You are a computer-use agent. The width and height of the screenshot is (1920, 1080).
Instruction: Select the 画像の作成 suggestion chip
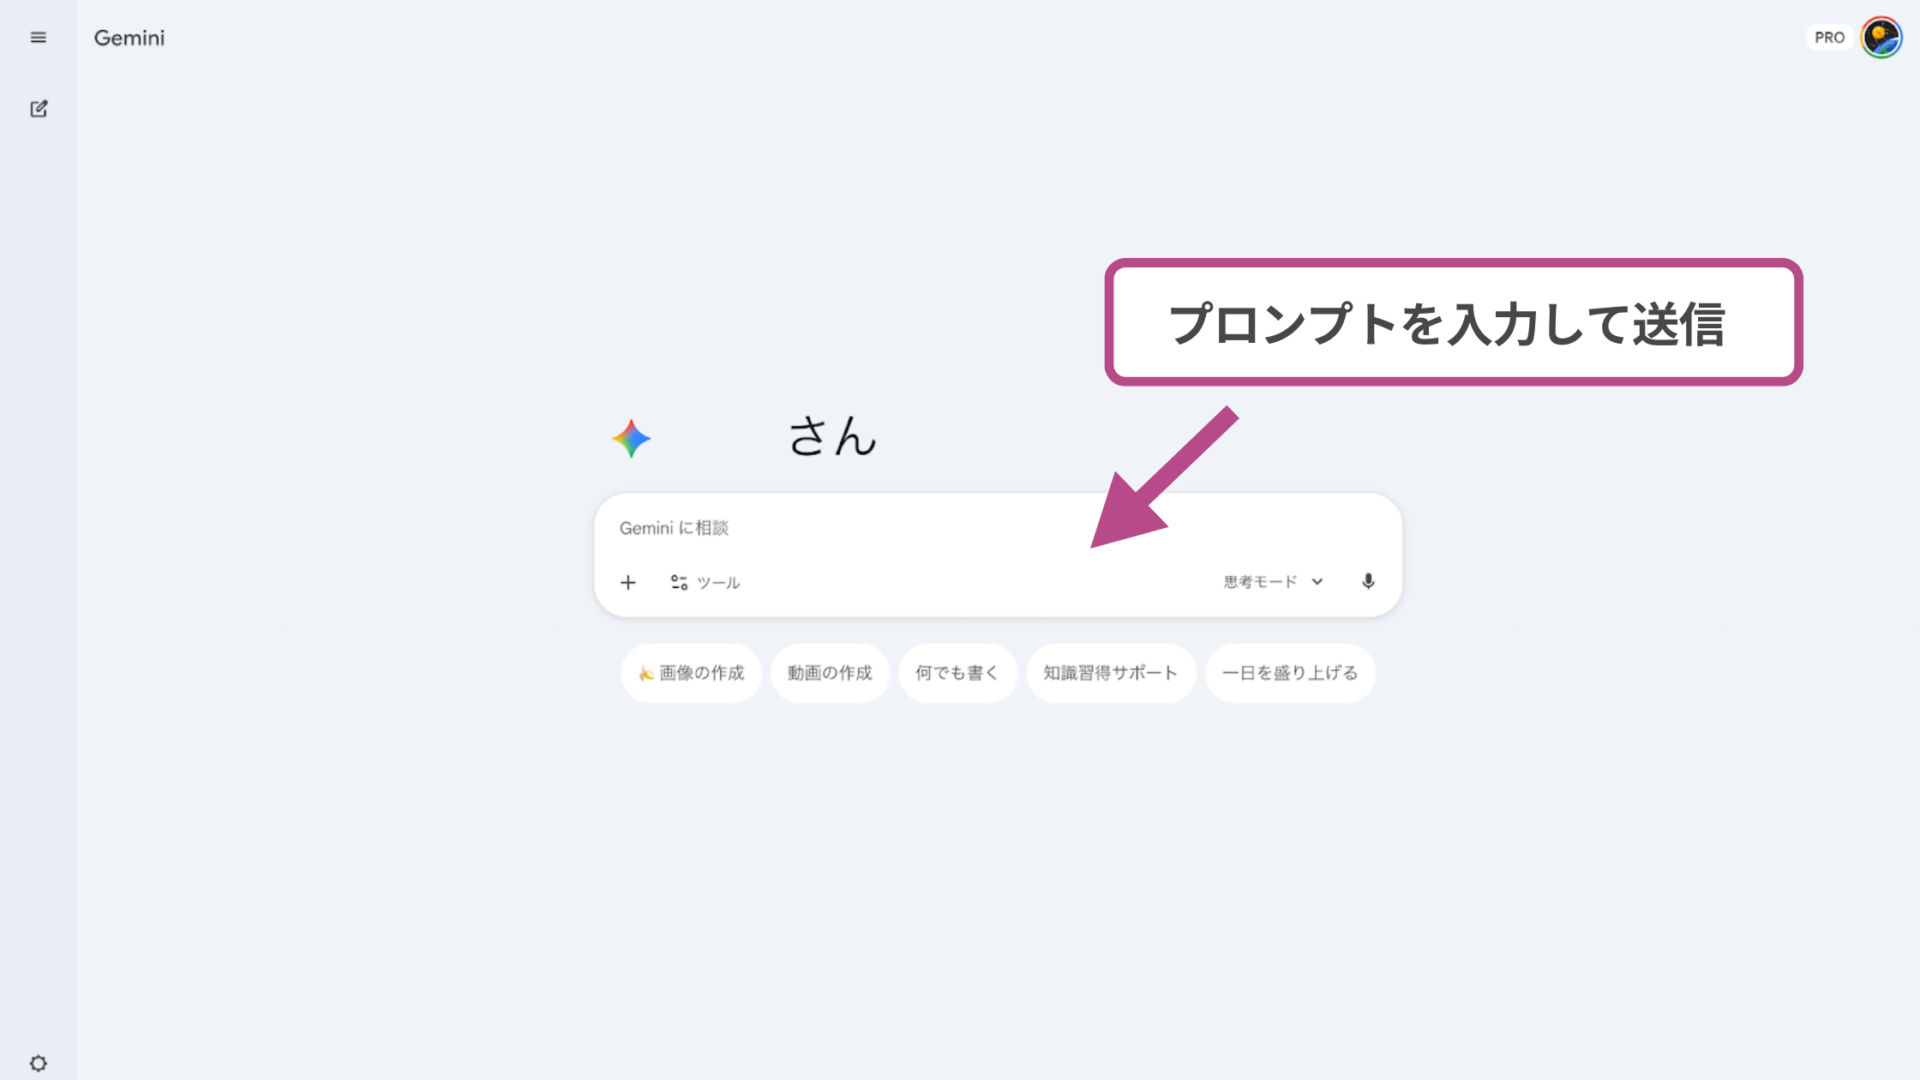pyautogui.click(x=690, y=673)
